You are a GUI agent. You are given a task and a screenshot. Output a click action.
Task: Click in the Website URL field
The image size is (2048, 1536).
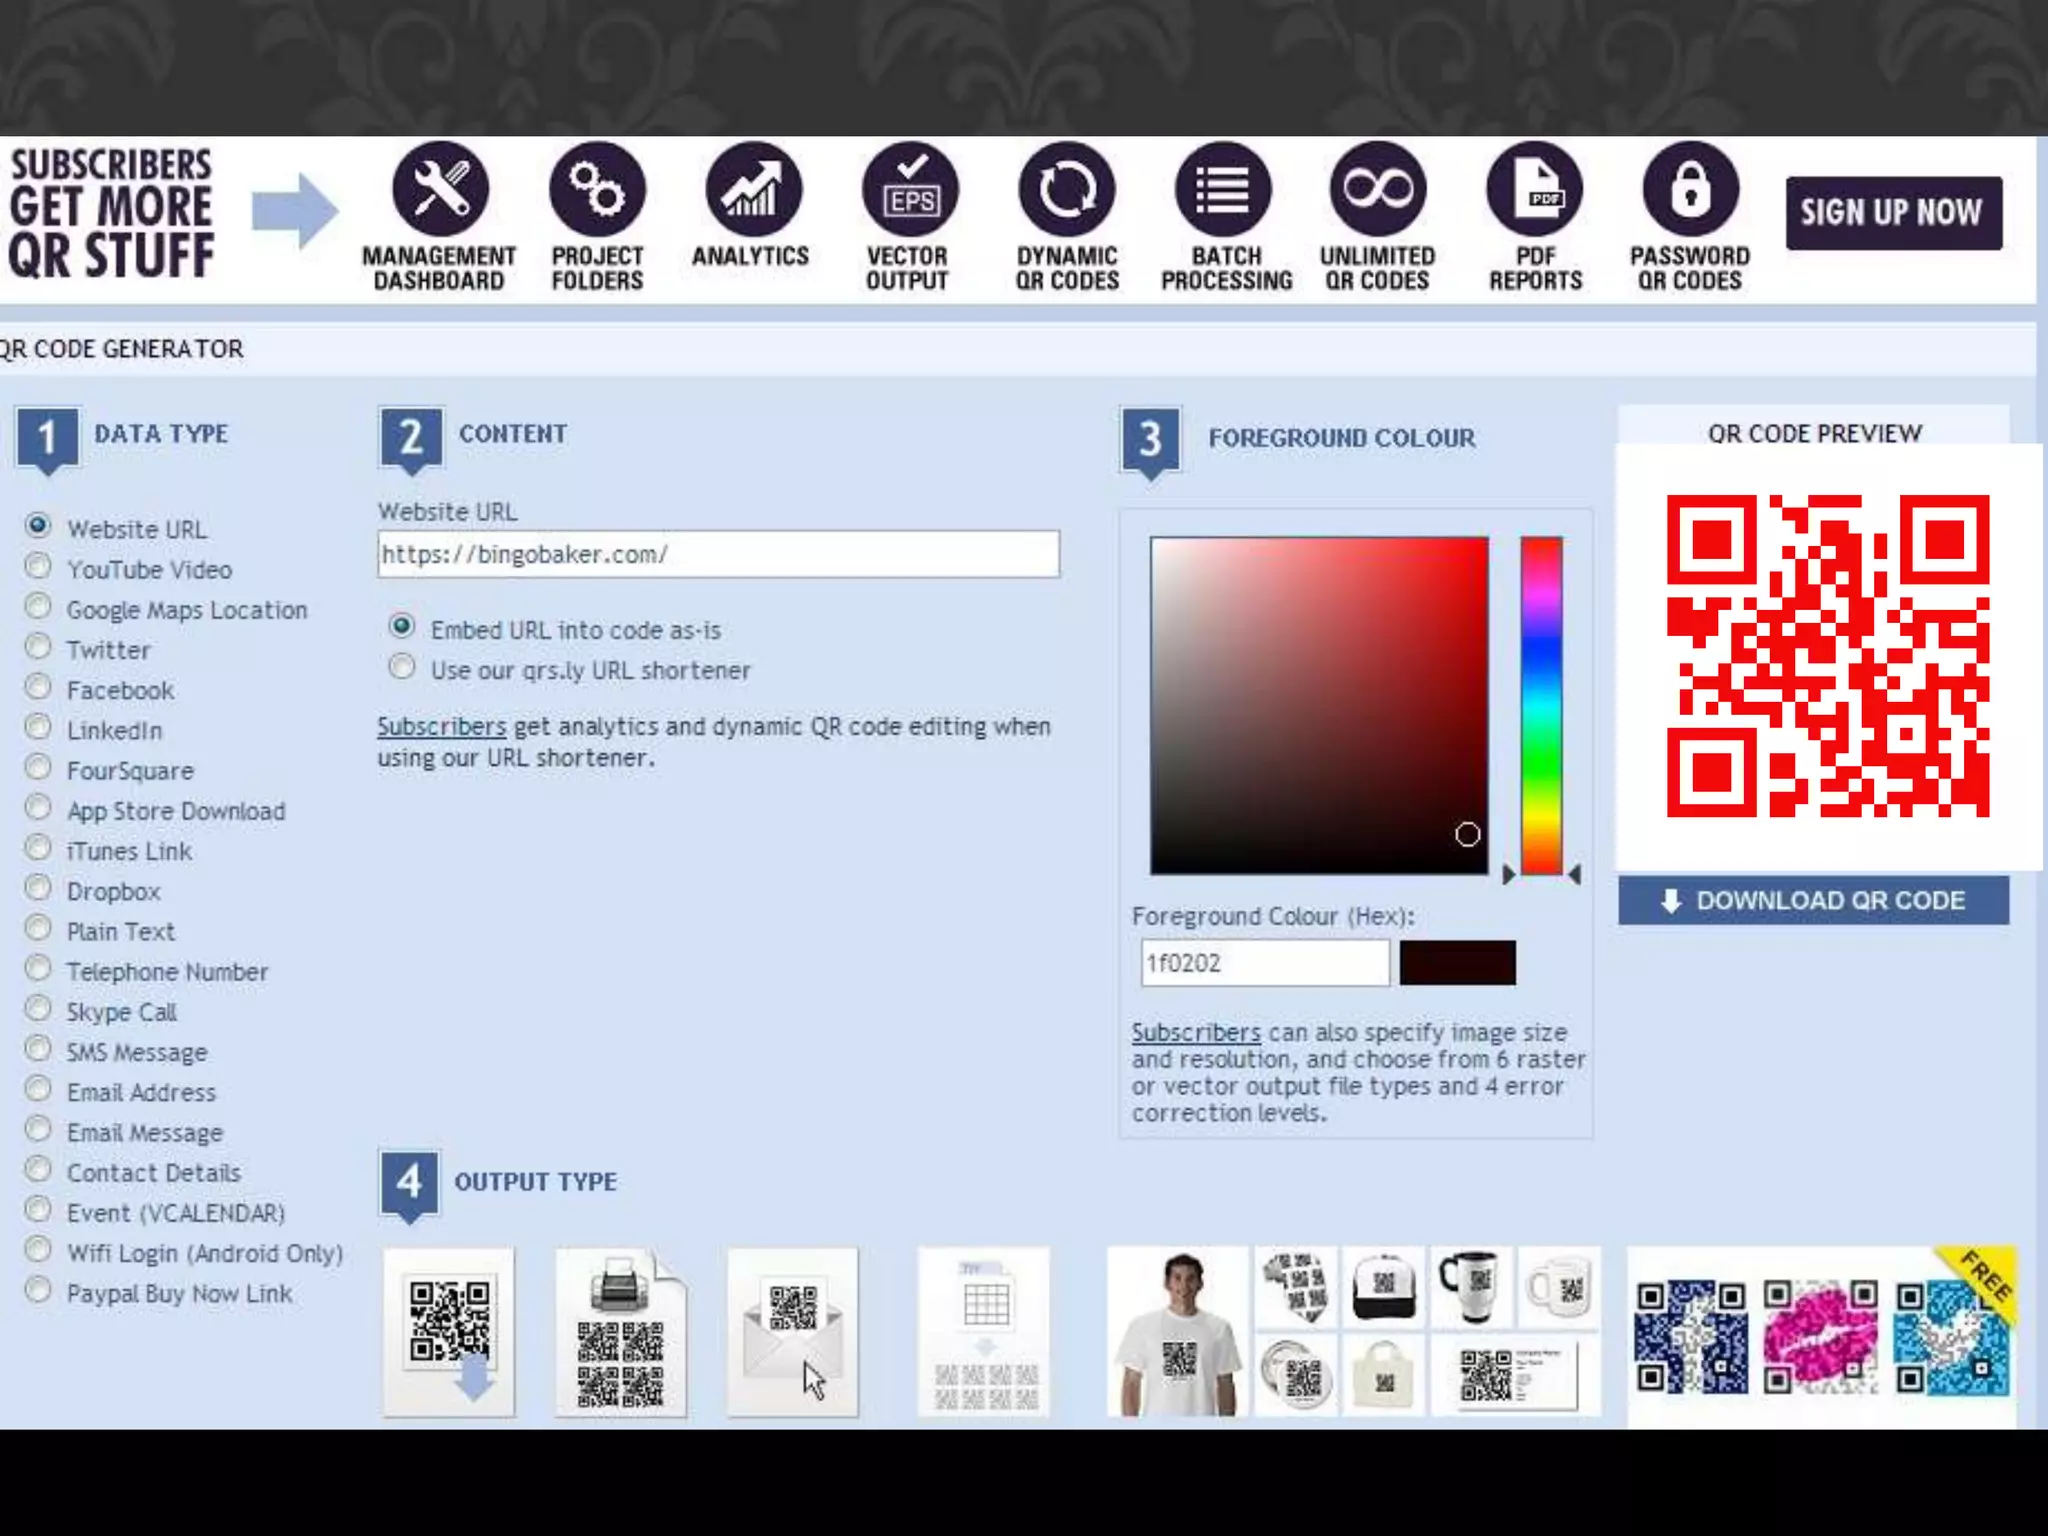(x=718, y=554)
